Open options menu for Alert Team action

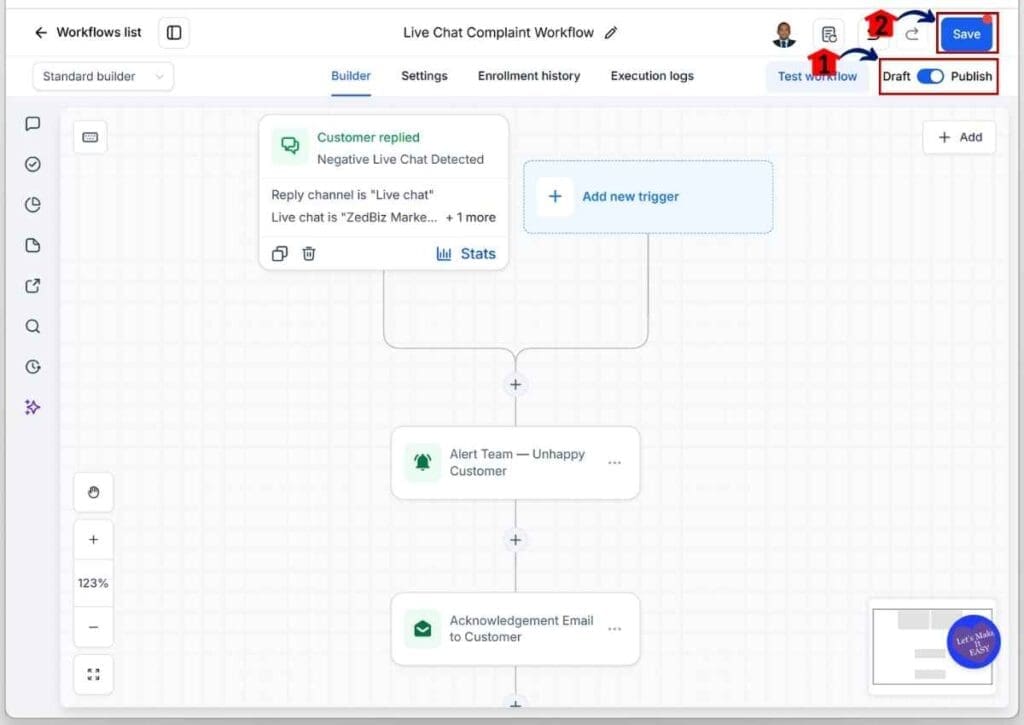pyautogui.click(x=615, y=462)
